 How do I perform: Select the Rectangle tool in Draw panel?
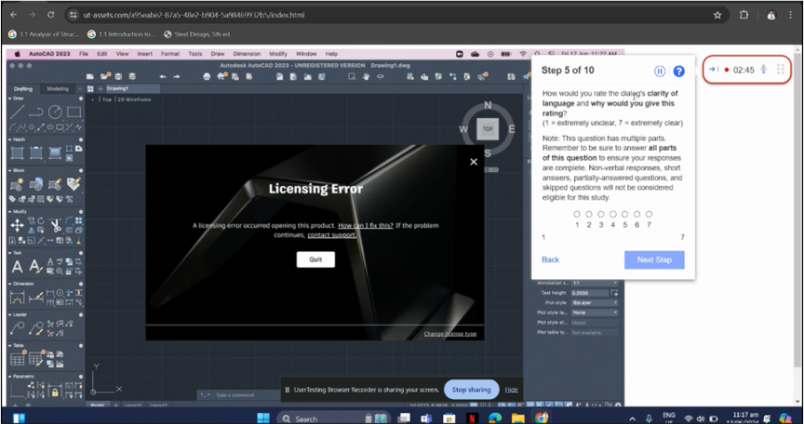pyautogui.click(x=74, y=111)
